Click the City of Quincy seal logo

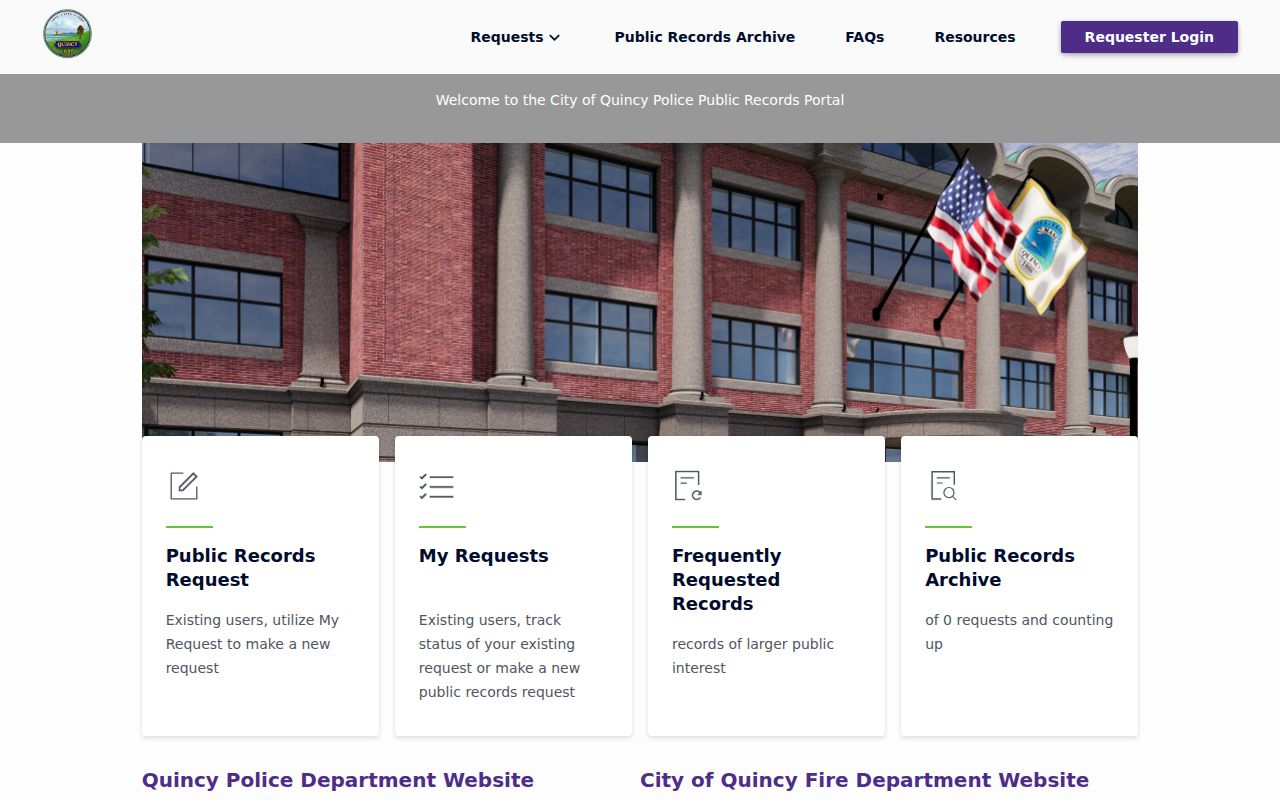tap(67, 34)
